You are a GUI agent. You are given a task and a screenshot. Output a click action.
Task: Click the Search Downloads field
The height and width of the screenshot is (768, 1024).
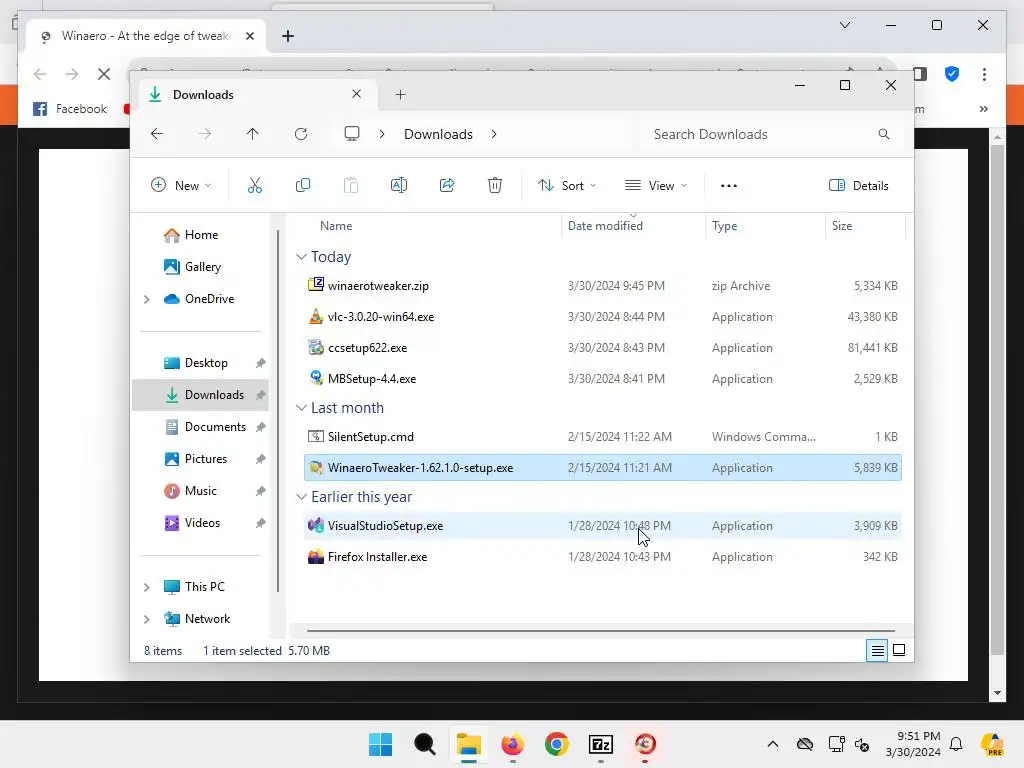click(771, 134)
